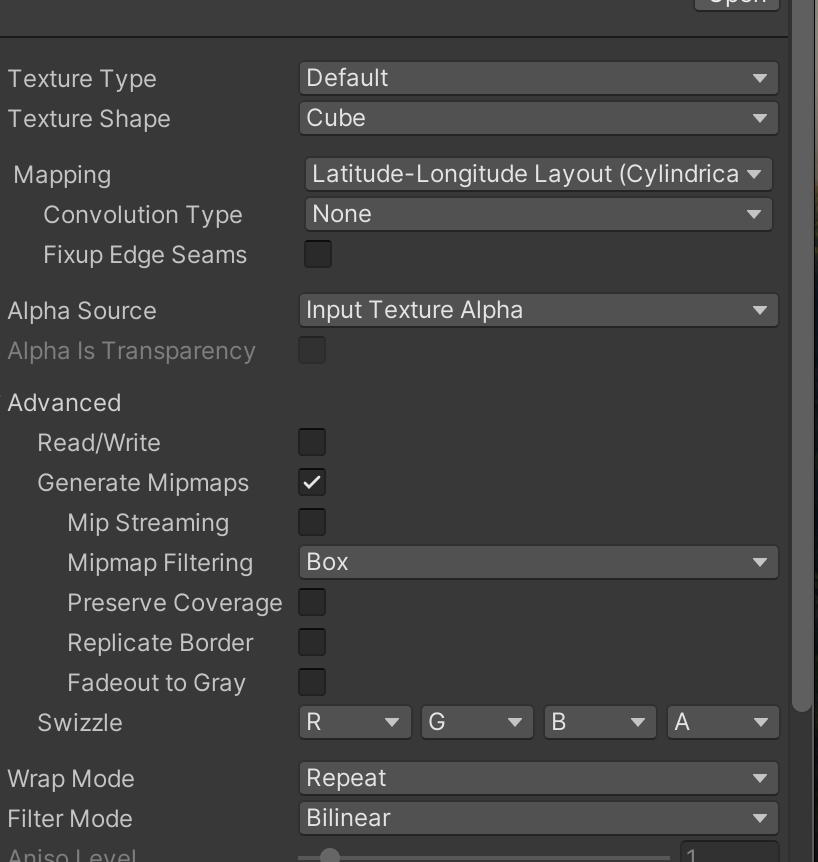818x862 pixels.
Task: Open the Swizzle B channel dropdown
Action: click(x=600, y=722)
